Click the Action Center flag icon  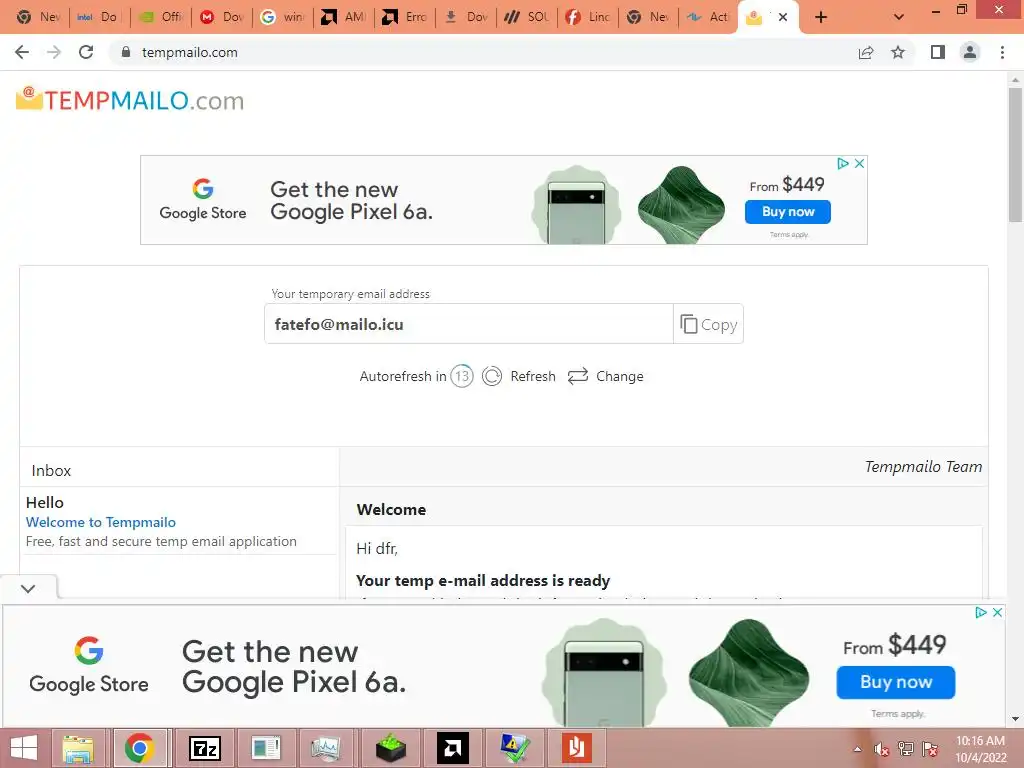tap(930, 750)
